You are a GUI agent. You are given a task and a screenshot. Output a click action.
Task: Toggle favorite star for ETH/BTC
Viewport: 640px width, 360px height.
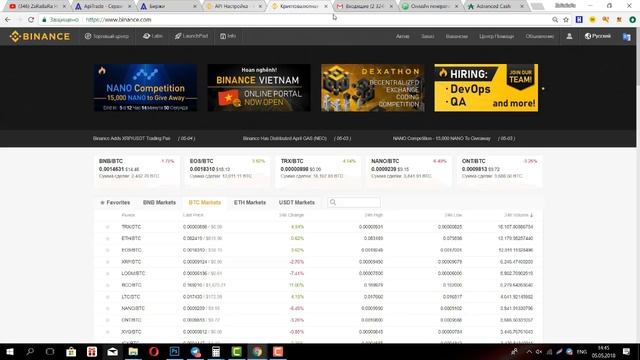107,238
